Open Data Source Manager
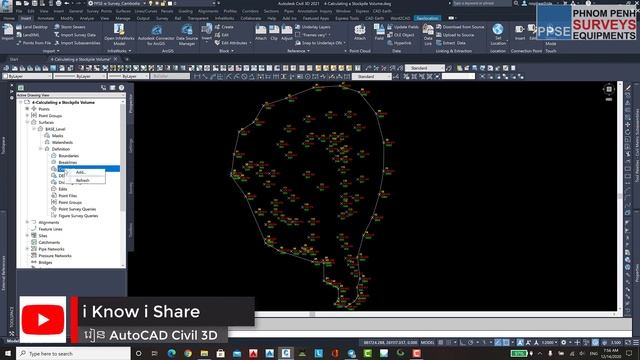Image resolution: width=640 pixels, height=360 pixels. pos(187,35)
